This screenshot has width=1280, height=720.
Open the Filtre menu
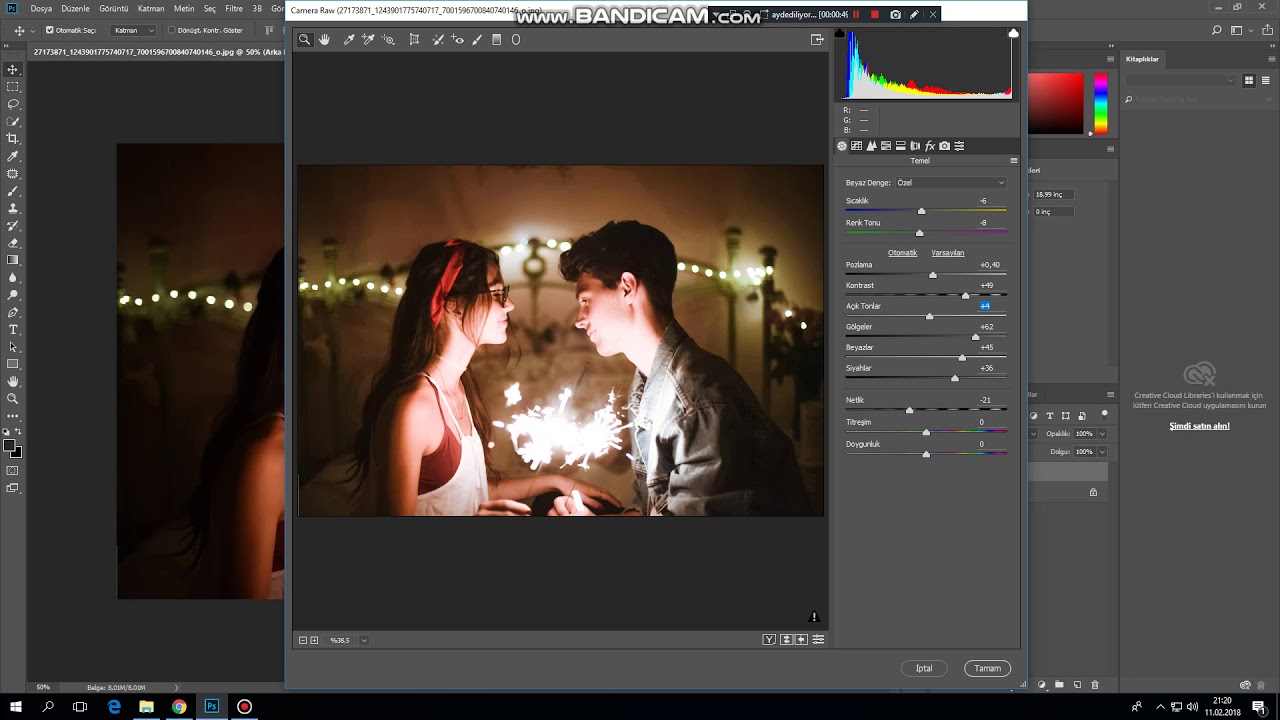click(234, 8)
